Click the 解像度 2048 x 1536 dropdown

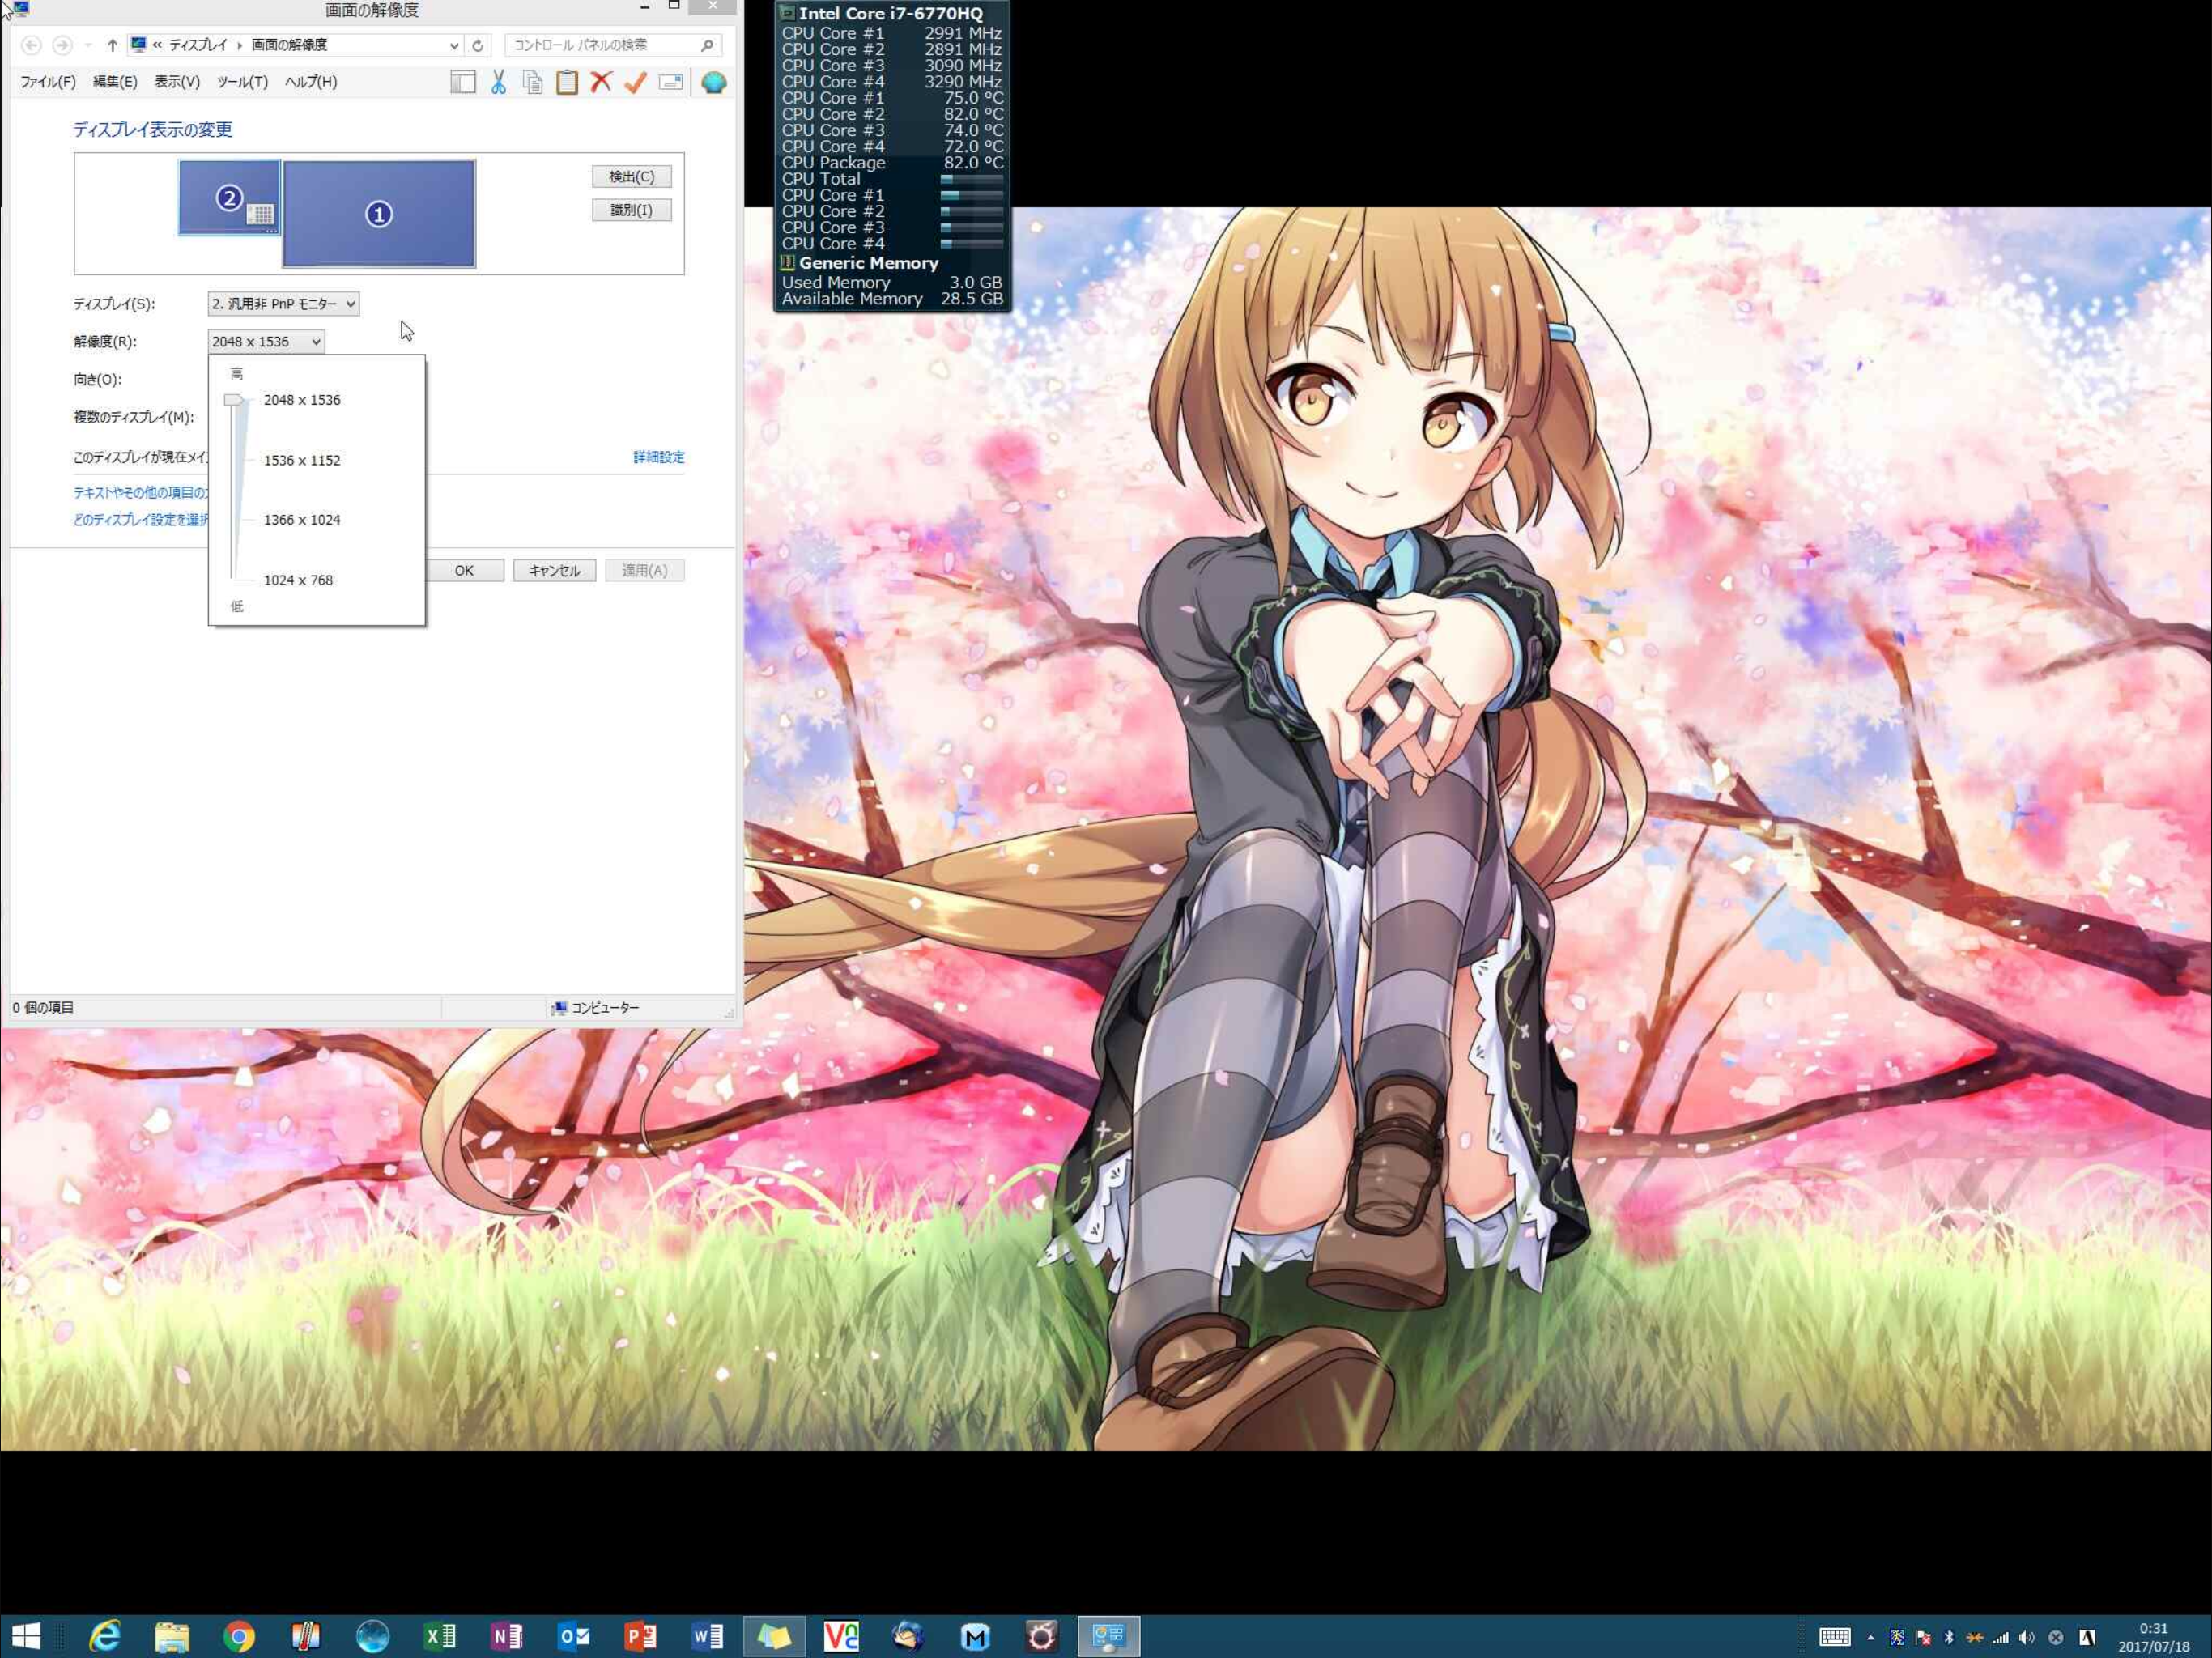[266, 342]
